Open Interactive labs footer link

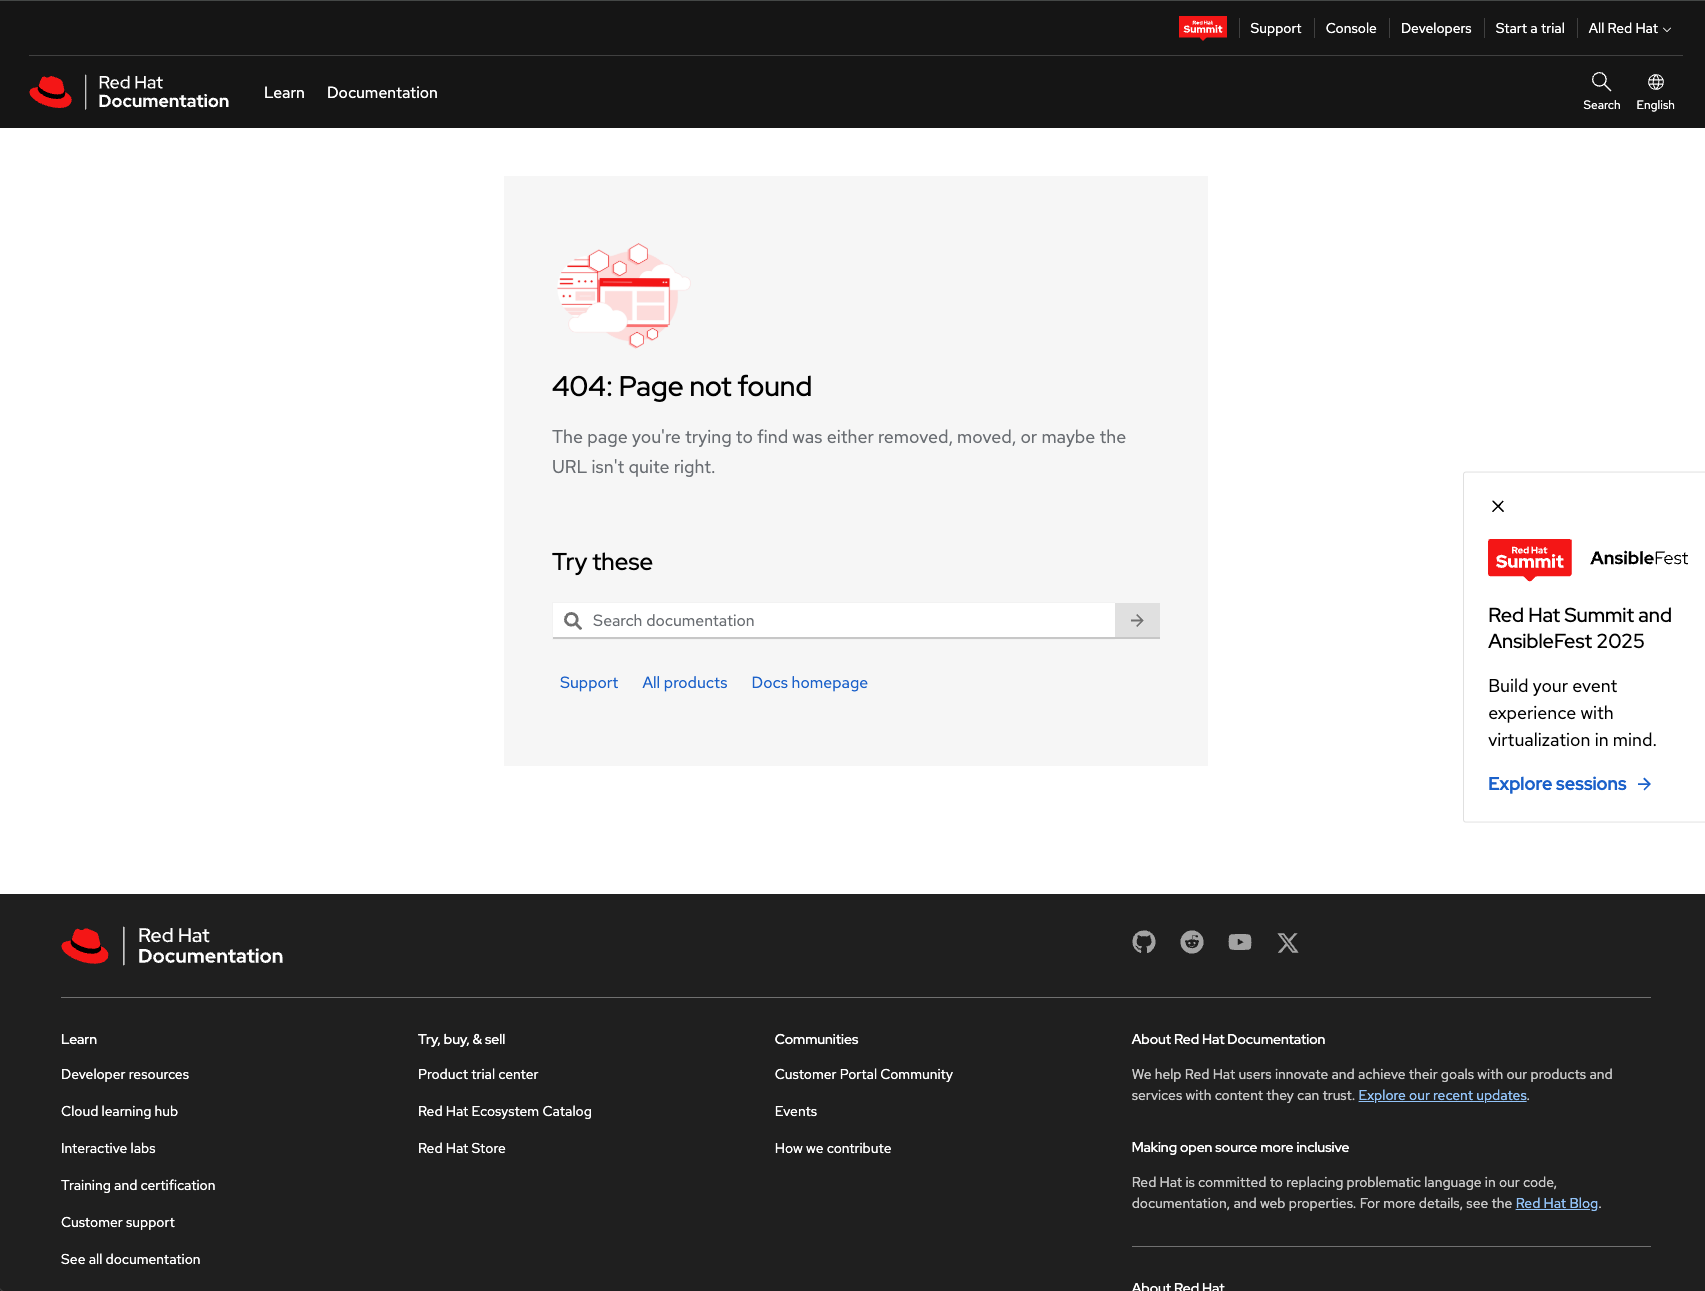(108, 1148)
